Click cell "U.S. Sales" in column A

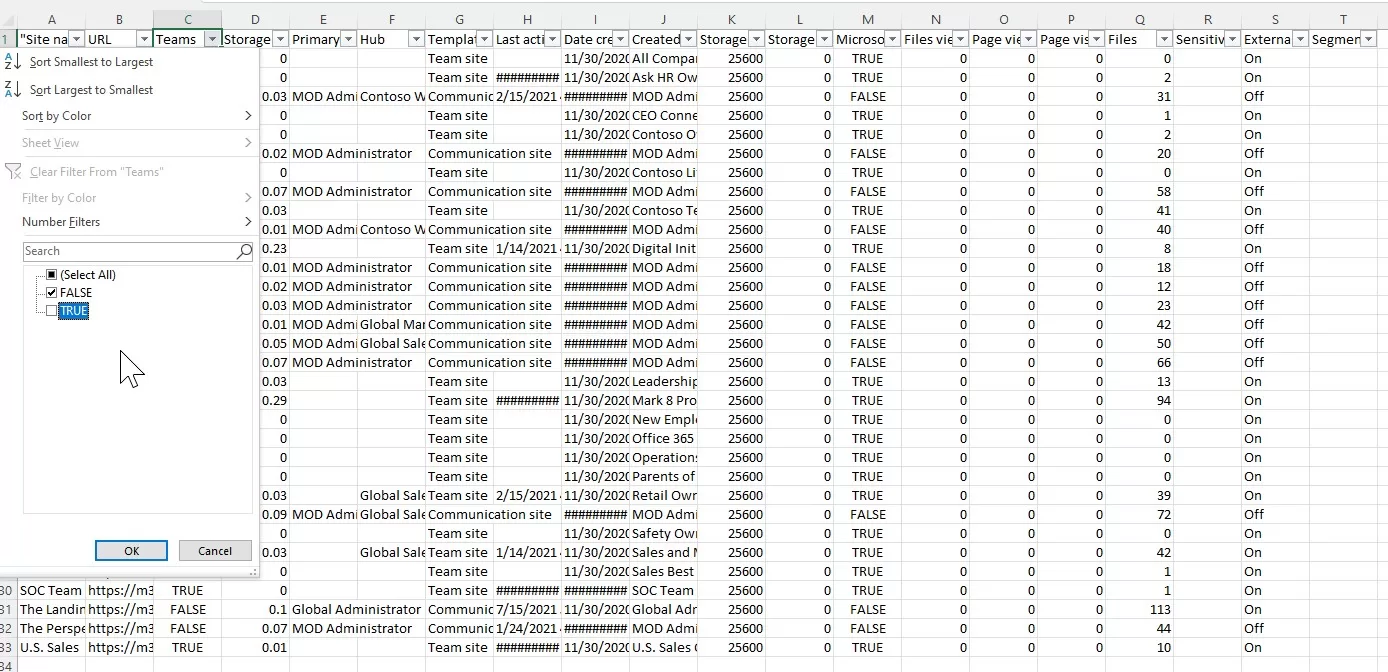51,647
